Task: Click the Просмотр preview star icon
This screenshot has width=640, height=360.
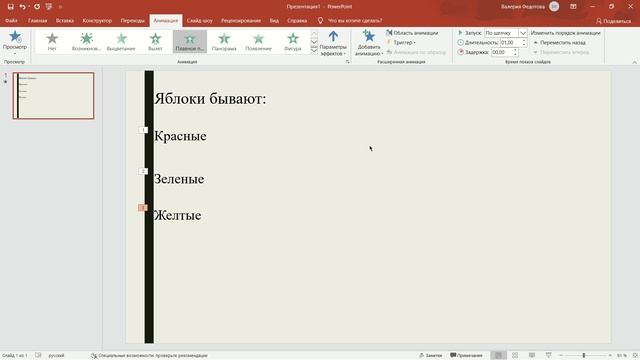Action: click(15, 37)
